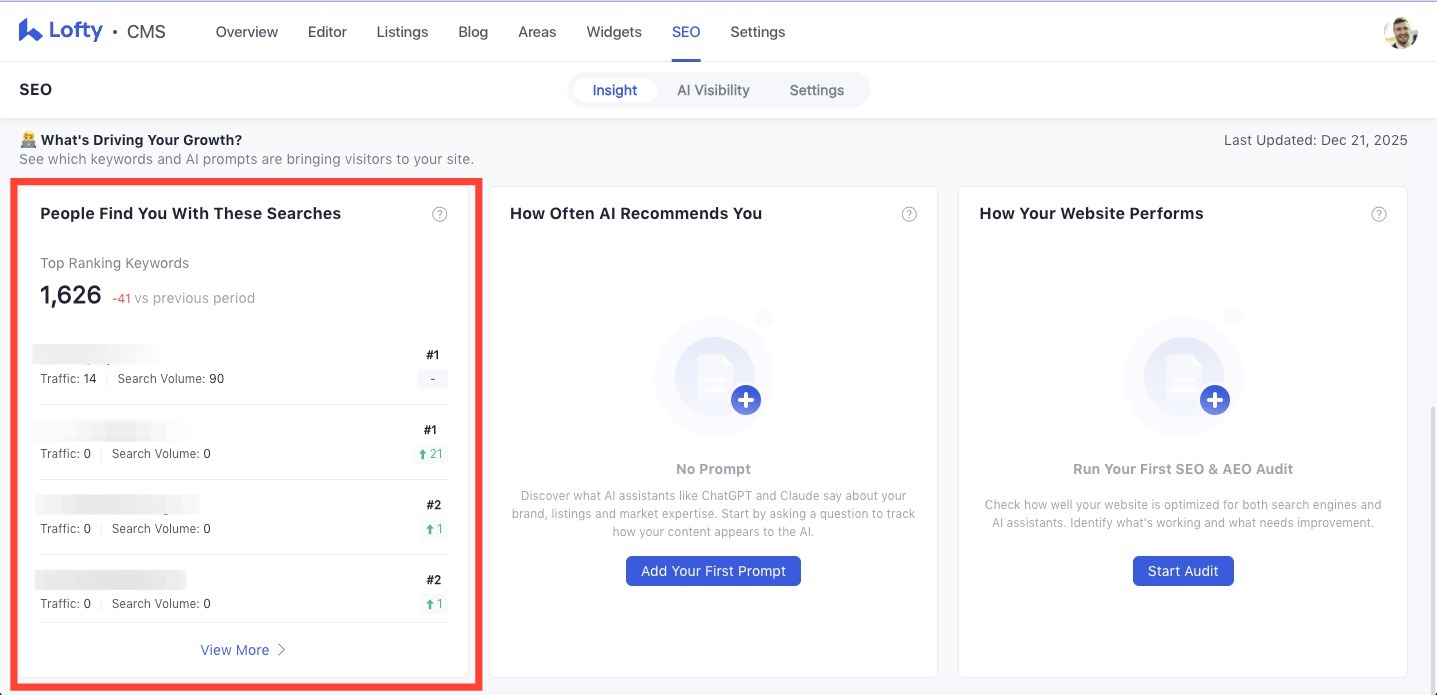Open the Areas section
Screen dimensions: 1437x695
537,31
